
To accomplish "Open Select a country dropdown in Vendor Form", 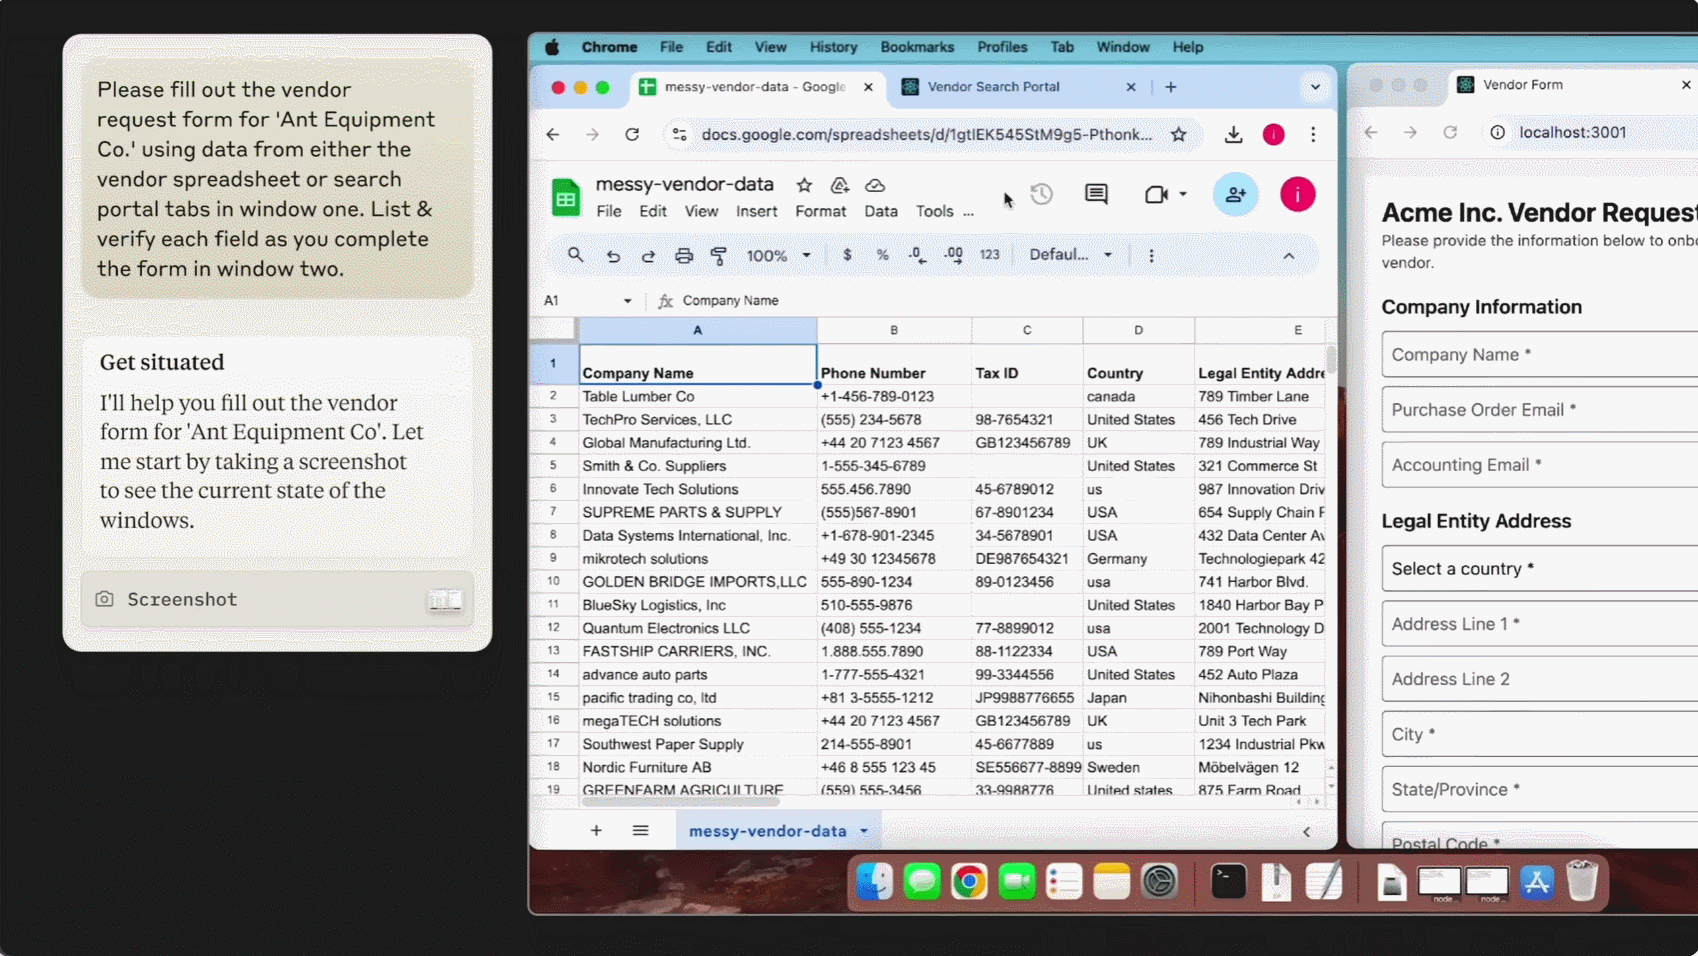I will pyautogui.click(x=1539, y=569).
